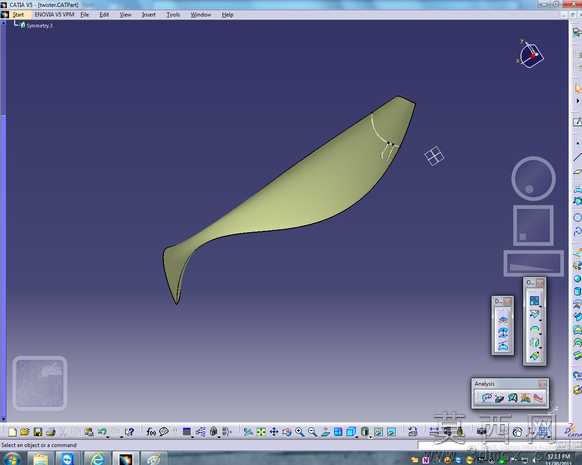582x465 pixels.
Task: Open the dropdown beside blue square icon
Action: (x=193, y=436)
